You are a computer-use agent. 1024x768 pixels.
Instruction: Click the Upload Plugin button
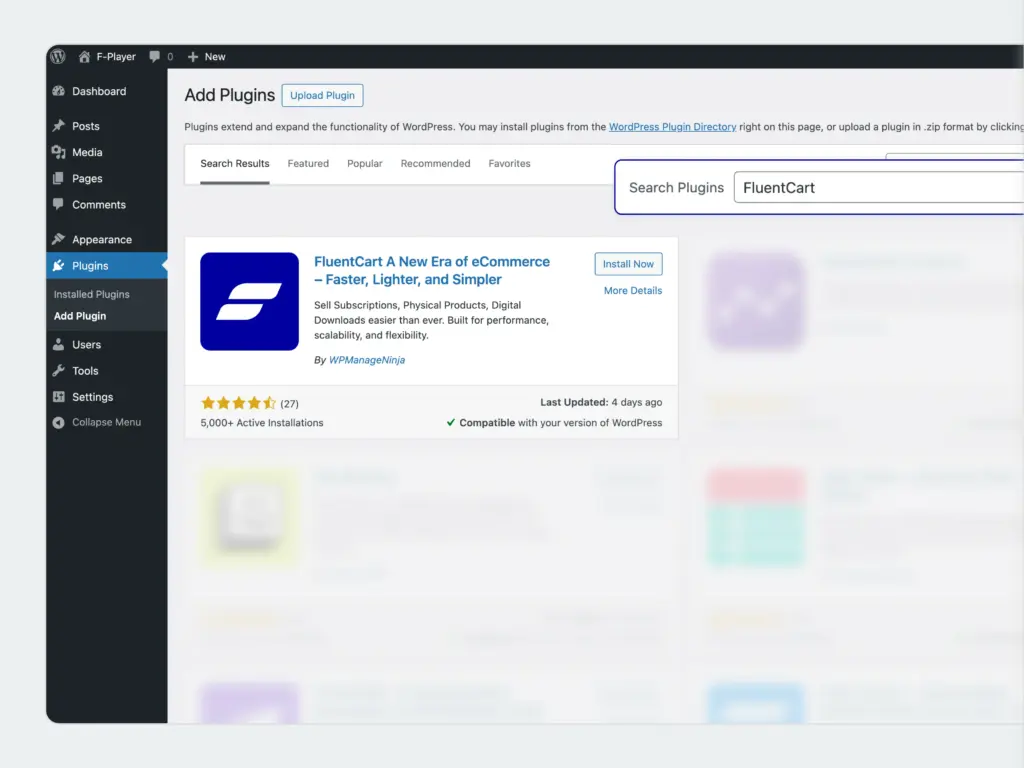tap(322, 95)
